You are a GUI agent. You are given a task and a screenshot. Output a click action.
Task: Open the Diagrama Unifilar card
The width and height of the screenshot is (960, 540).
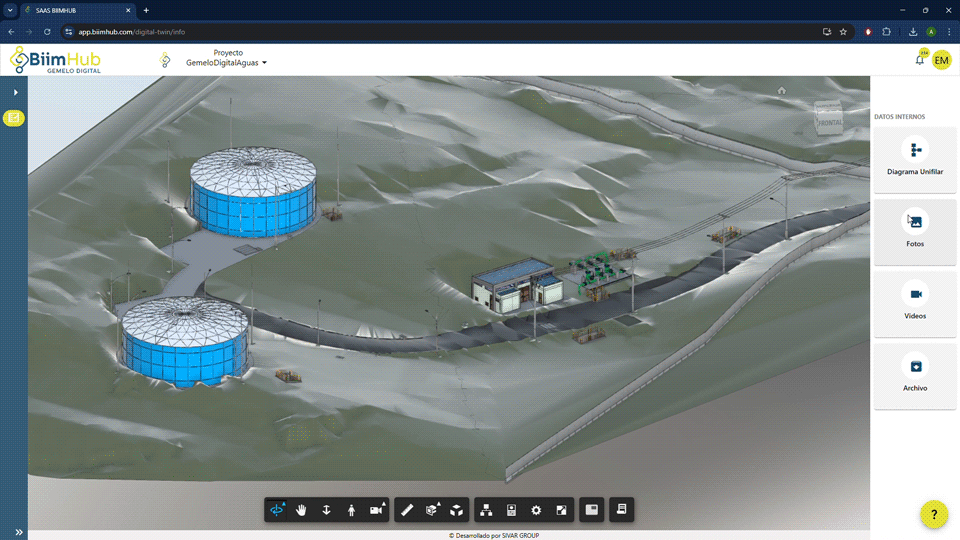(x=915, y=160)
